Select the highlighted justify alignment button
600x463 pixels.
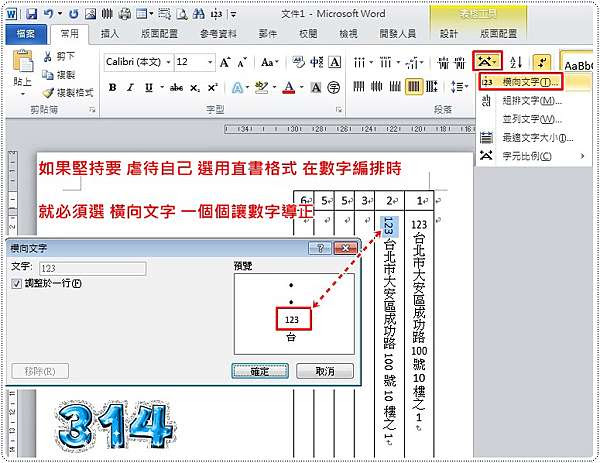414,86
